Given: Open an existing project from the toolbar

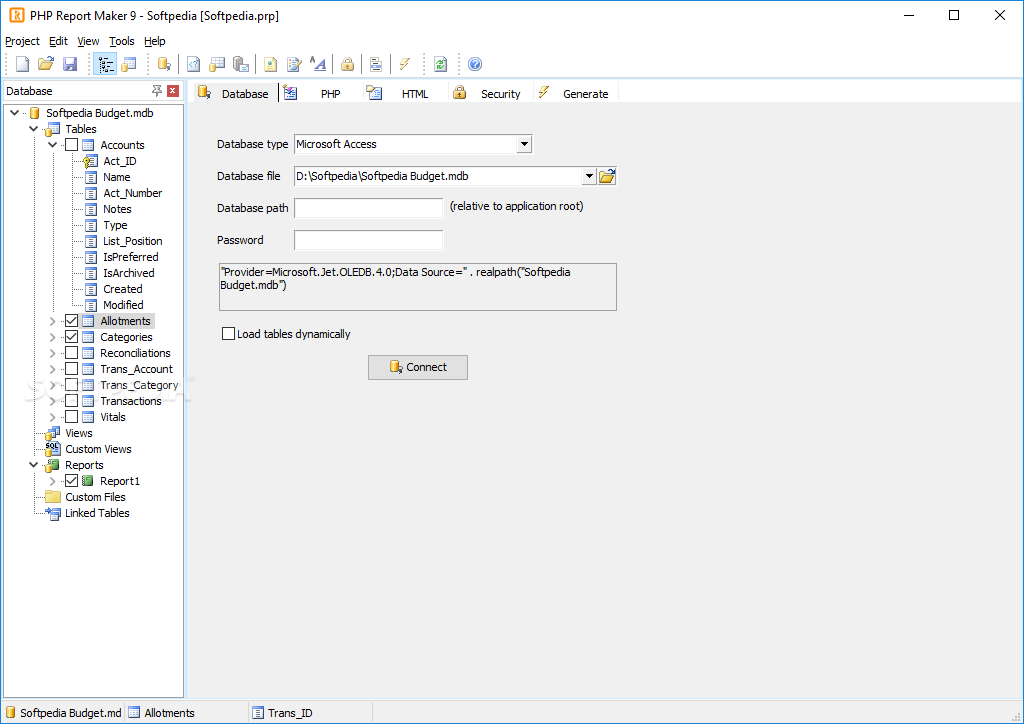Looking at the screenshot, I should [x=45, y=63].
